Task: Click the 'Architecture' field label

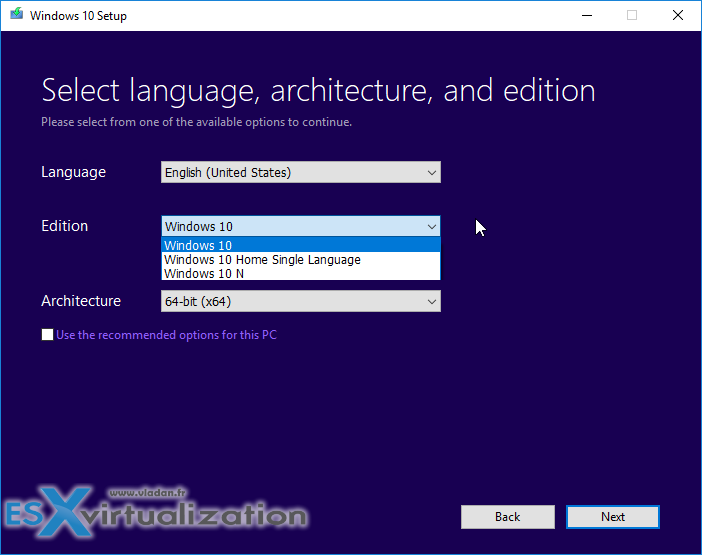Action: coord(81,301)
